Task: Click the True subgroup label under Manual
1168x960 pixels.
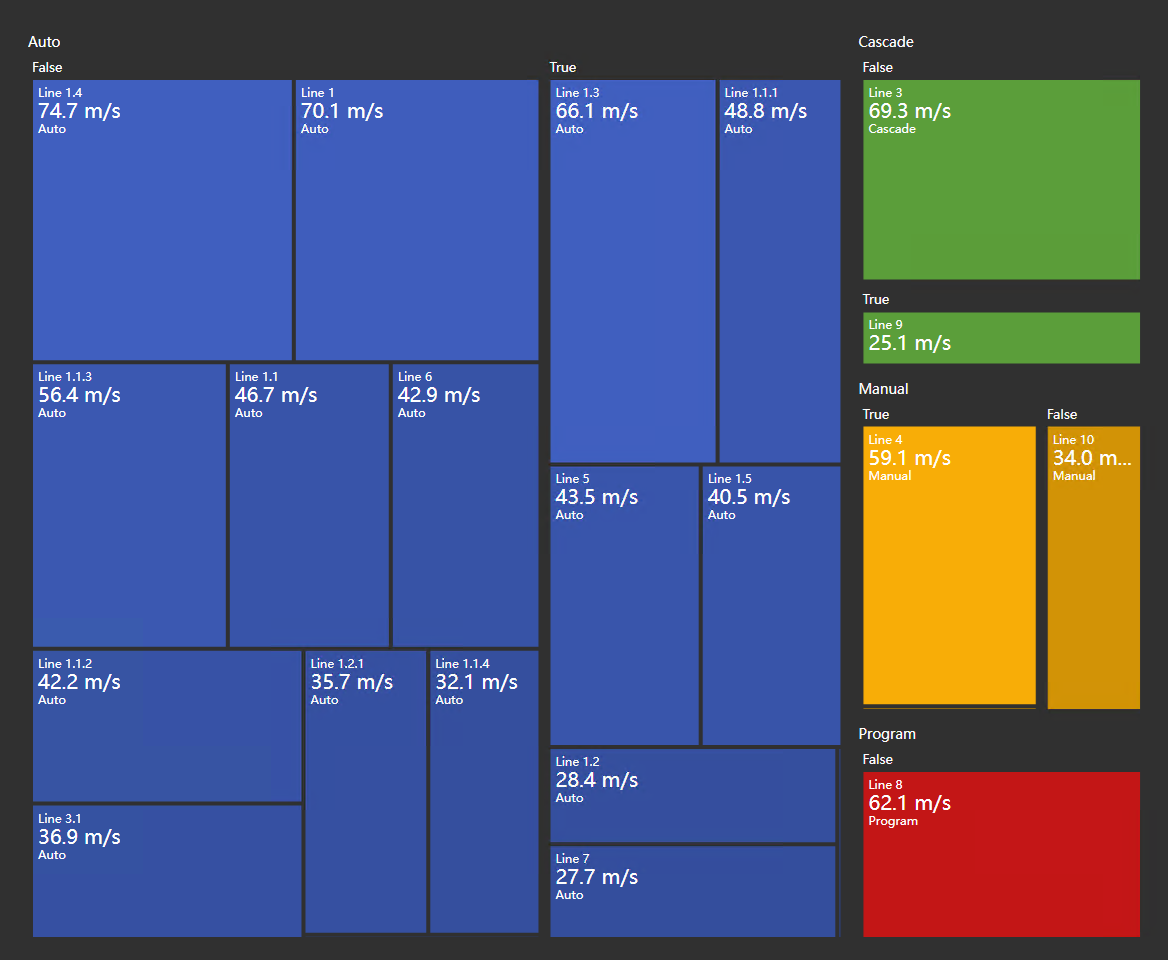Action: 876,414
